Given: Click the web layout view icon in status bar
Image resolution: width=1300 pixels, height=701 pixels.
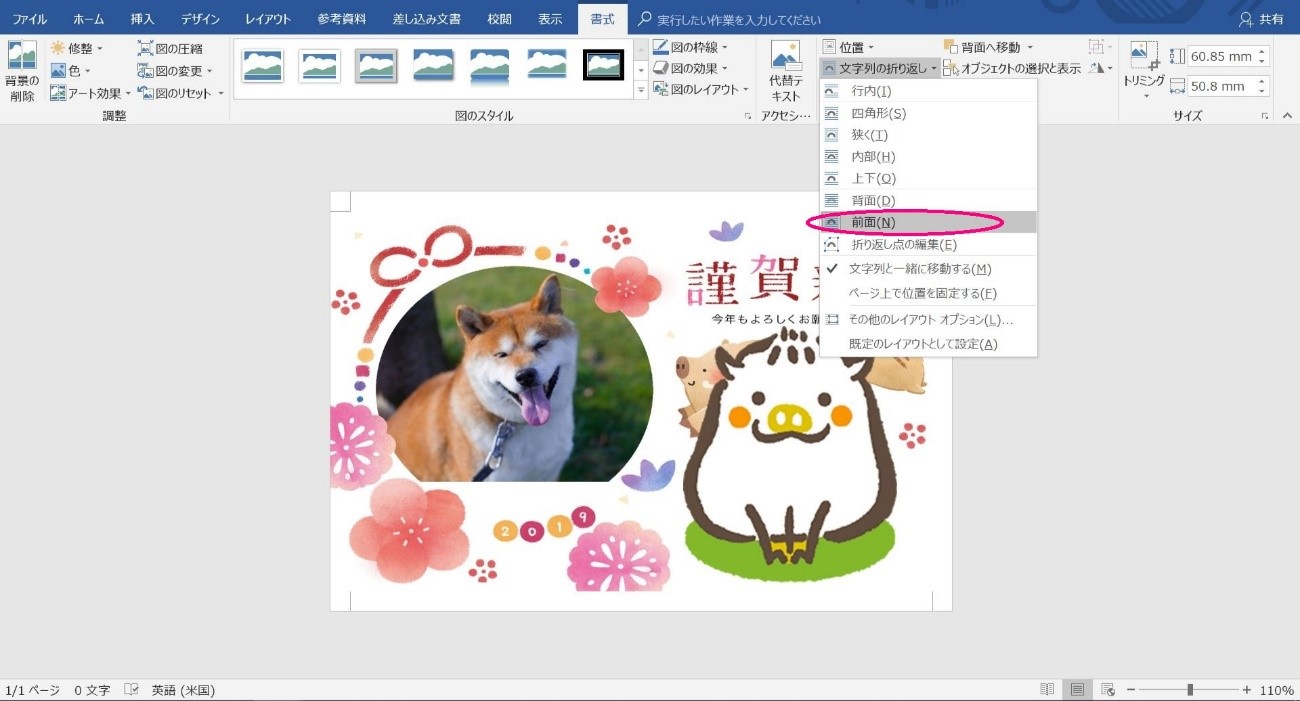Looking at the screenshot, I should 1107,690.
